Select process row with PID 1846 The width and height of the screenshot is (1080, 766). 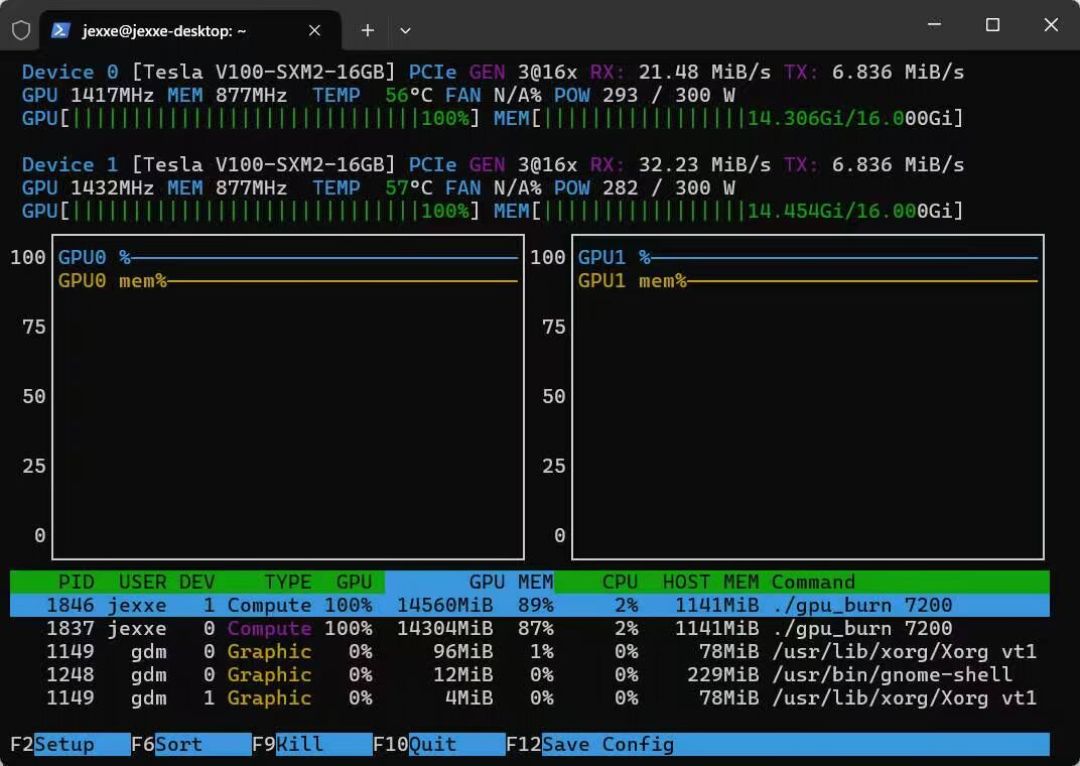click(x=530, y=605)
